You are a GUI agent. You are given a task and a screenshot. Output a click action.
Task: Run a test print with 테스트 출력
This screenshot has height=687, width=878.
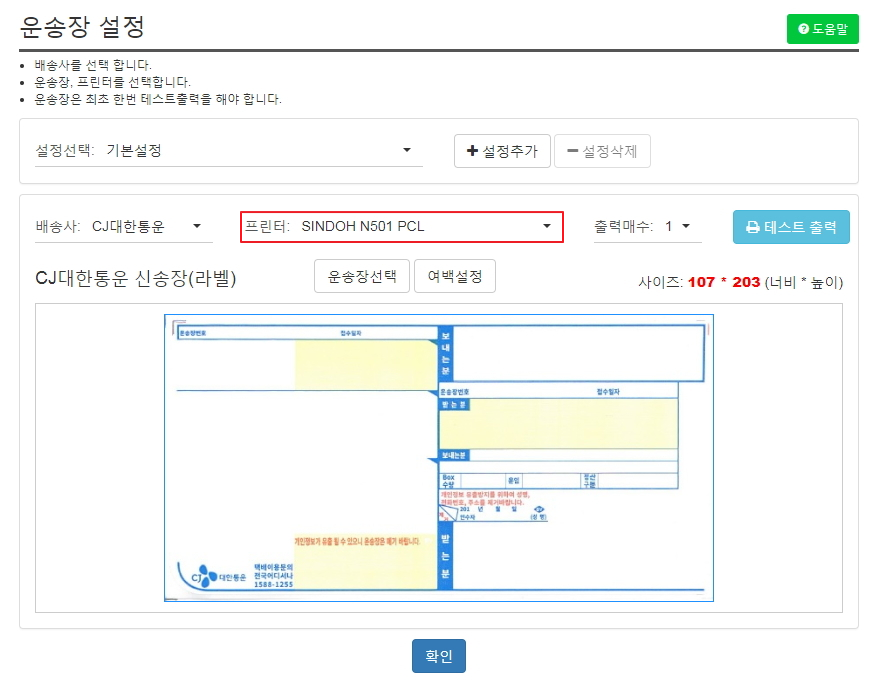click(x=791, y=227)
